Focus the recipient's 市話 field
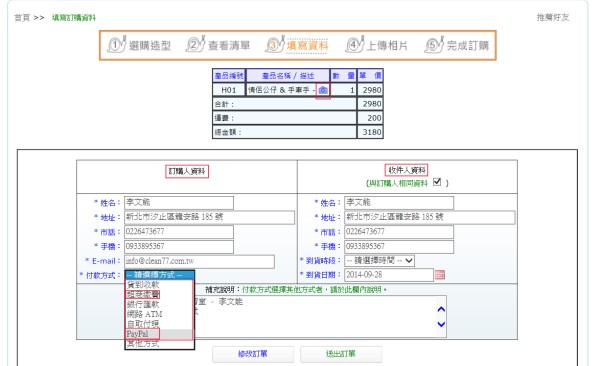The height and width of the screenshot is (366, 600). pyautogui.click(x=399, y=232)
